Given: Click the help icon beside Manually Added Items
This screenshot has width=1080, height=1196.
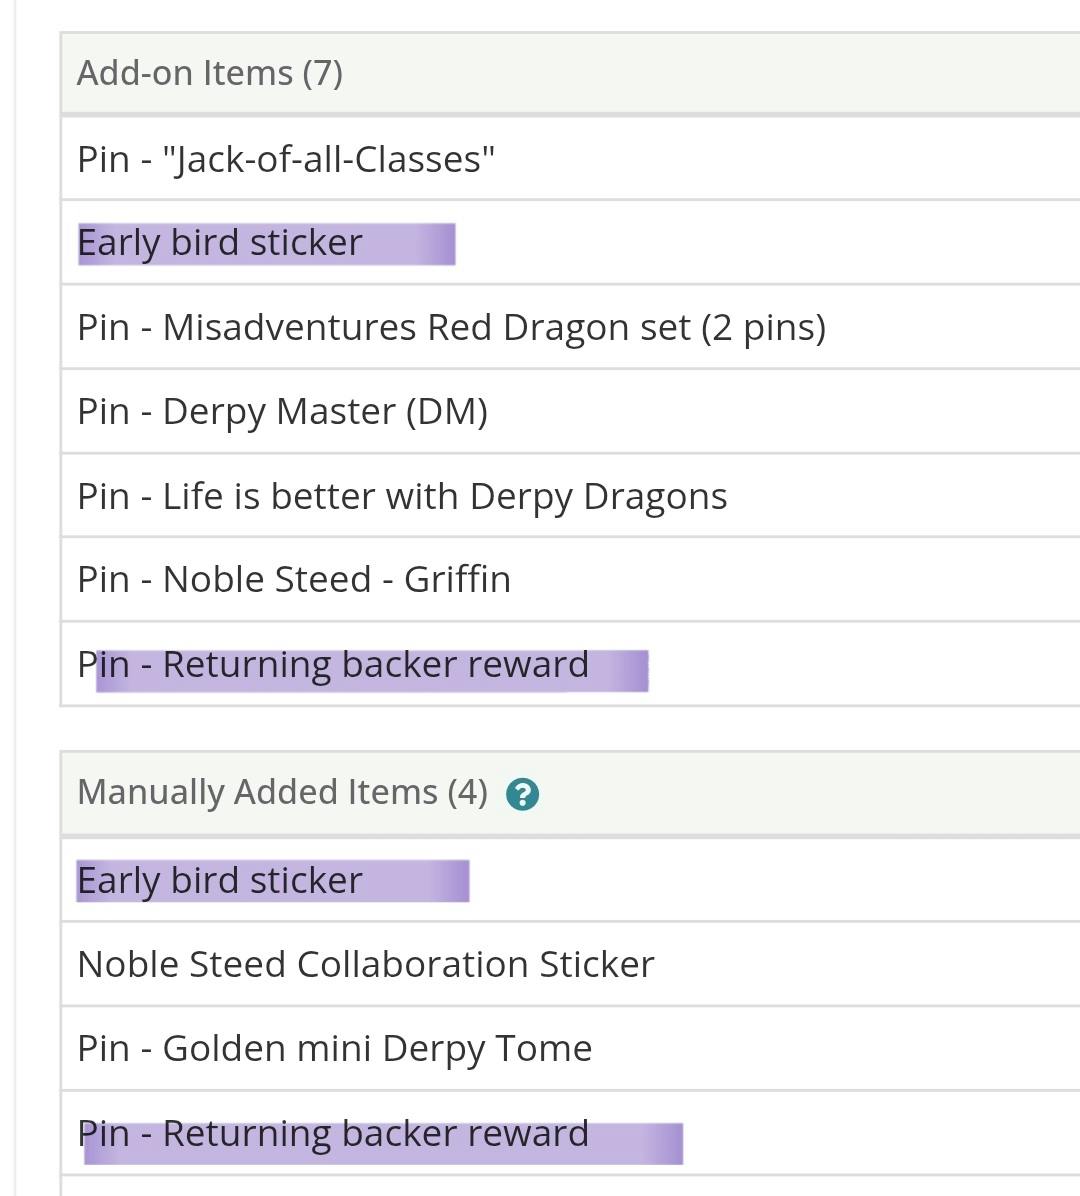Looking at the screenshot, I should click(x=523, y=794).
